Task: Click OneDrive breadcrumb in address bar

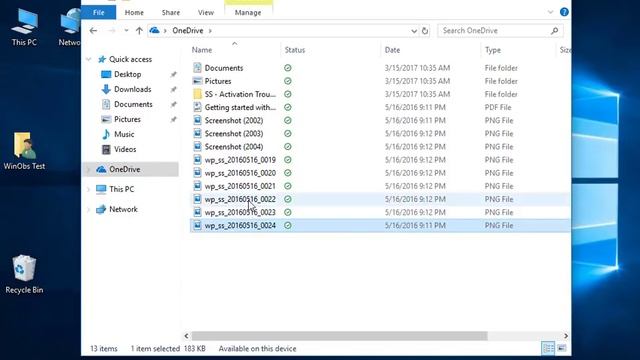Action: pyautogui.click(x=188, y=31)
